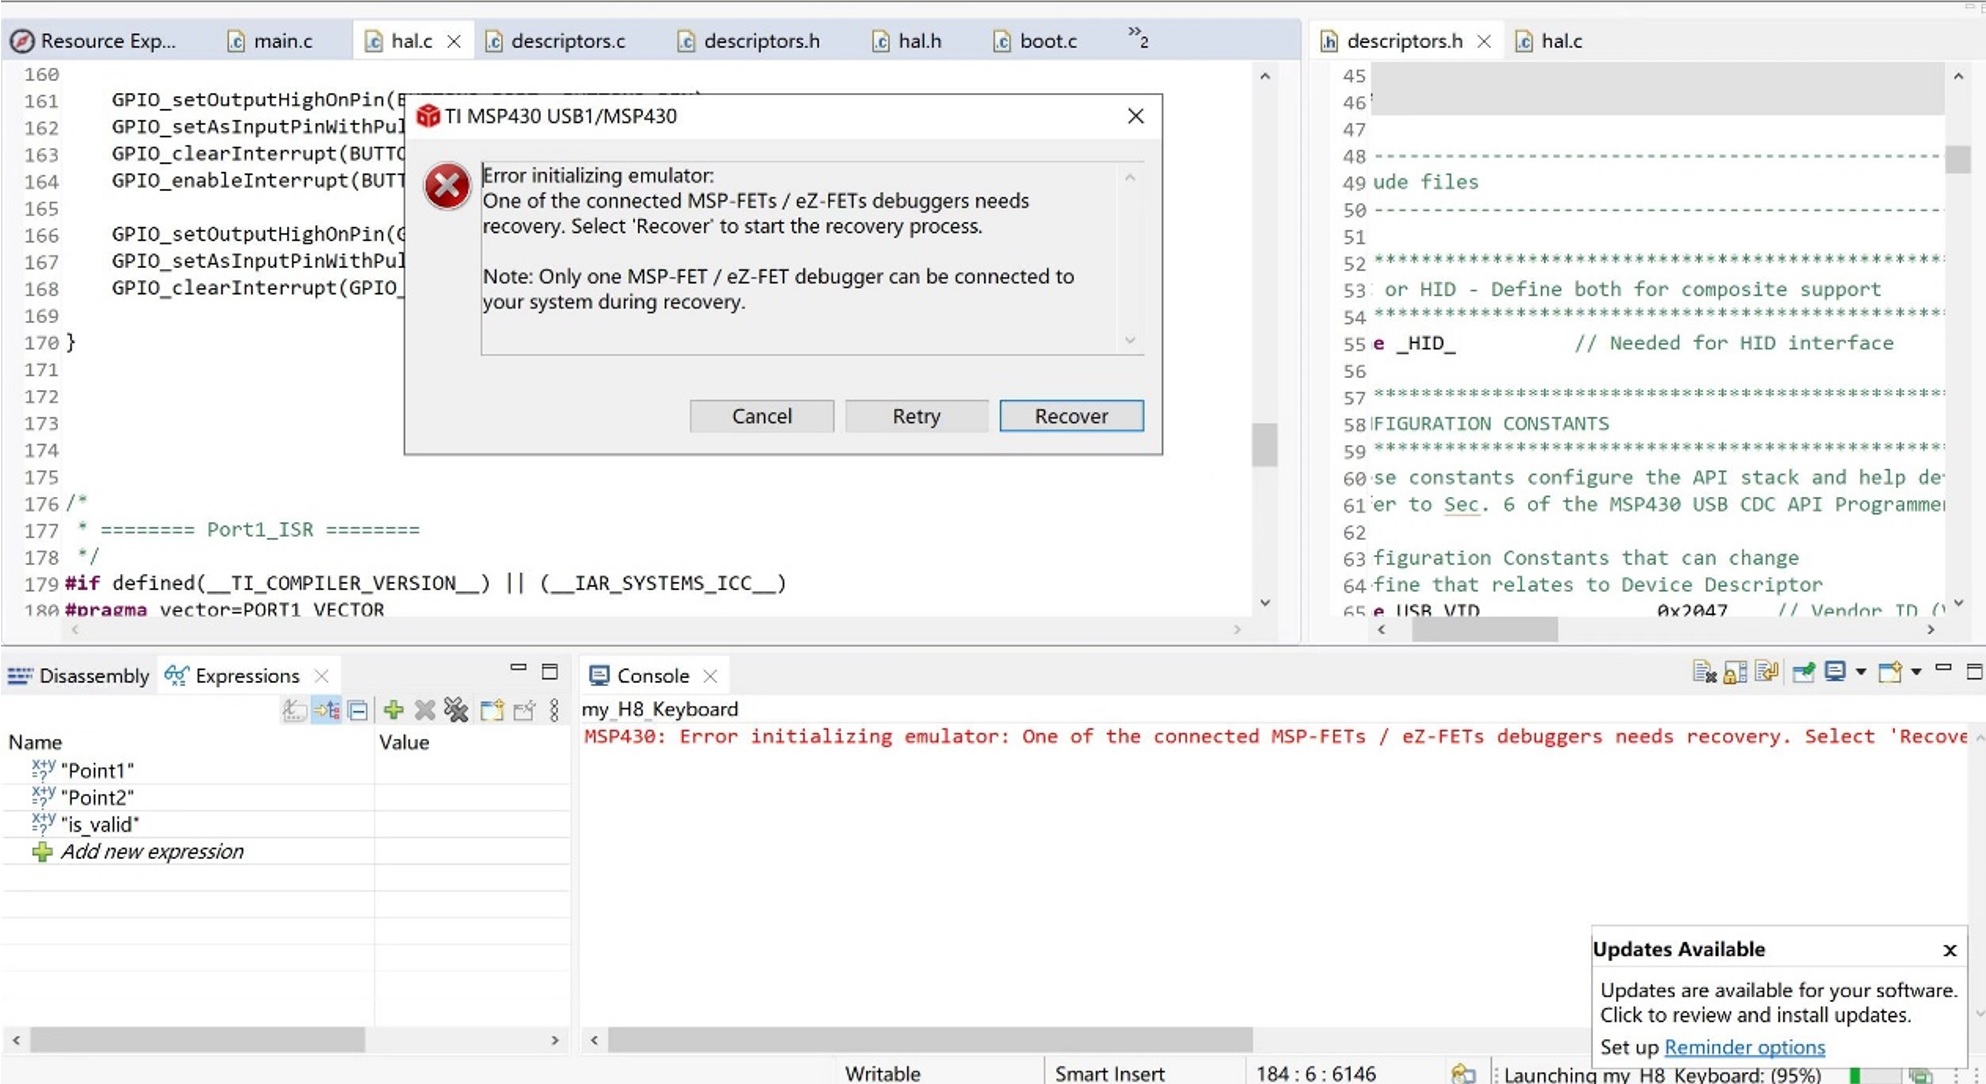Switch to the main.c editor tab
The width and height of the screenshot is (1986, 1084).
(x=270, y=41)
